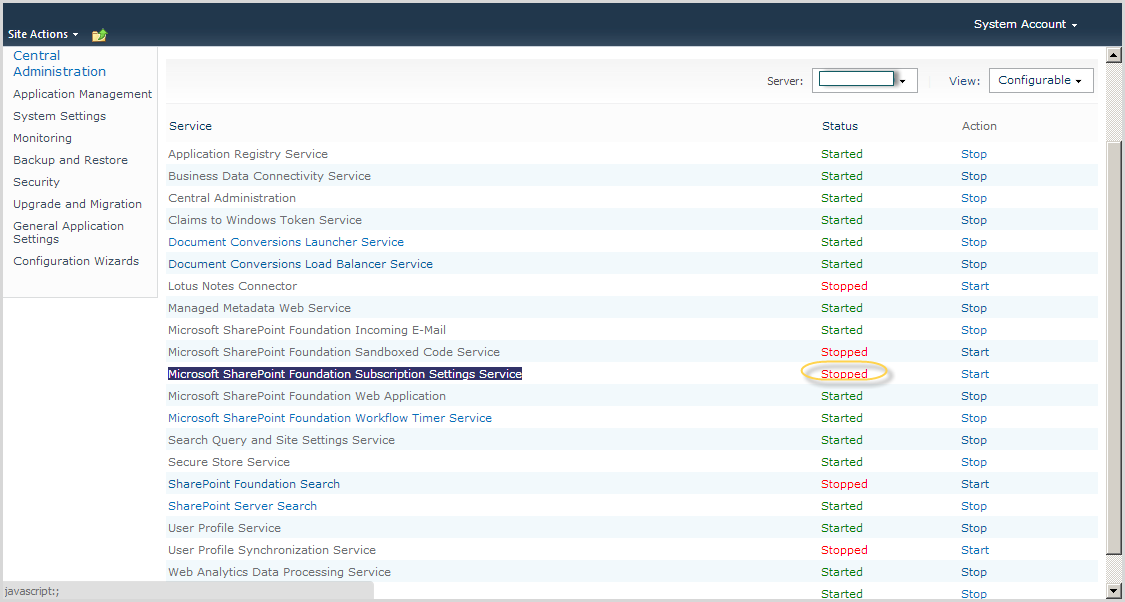Open the Site Actions menu

pyautogui.click(x=43, y=35)
